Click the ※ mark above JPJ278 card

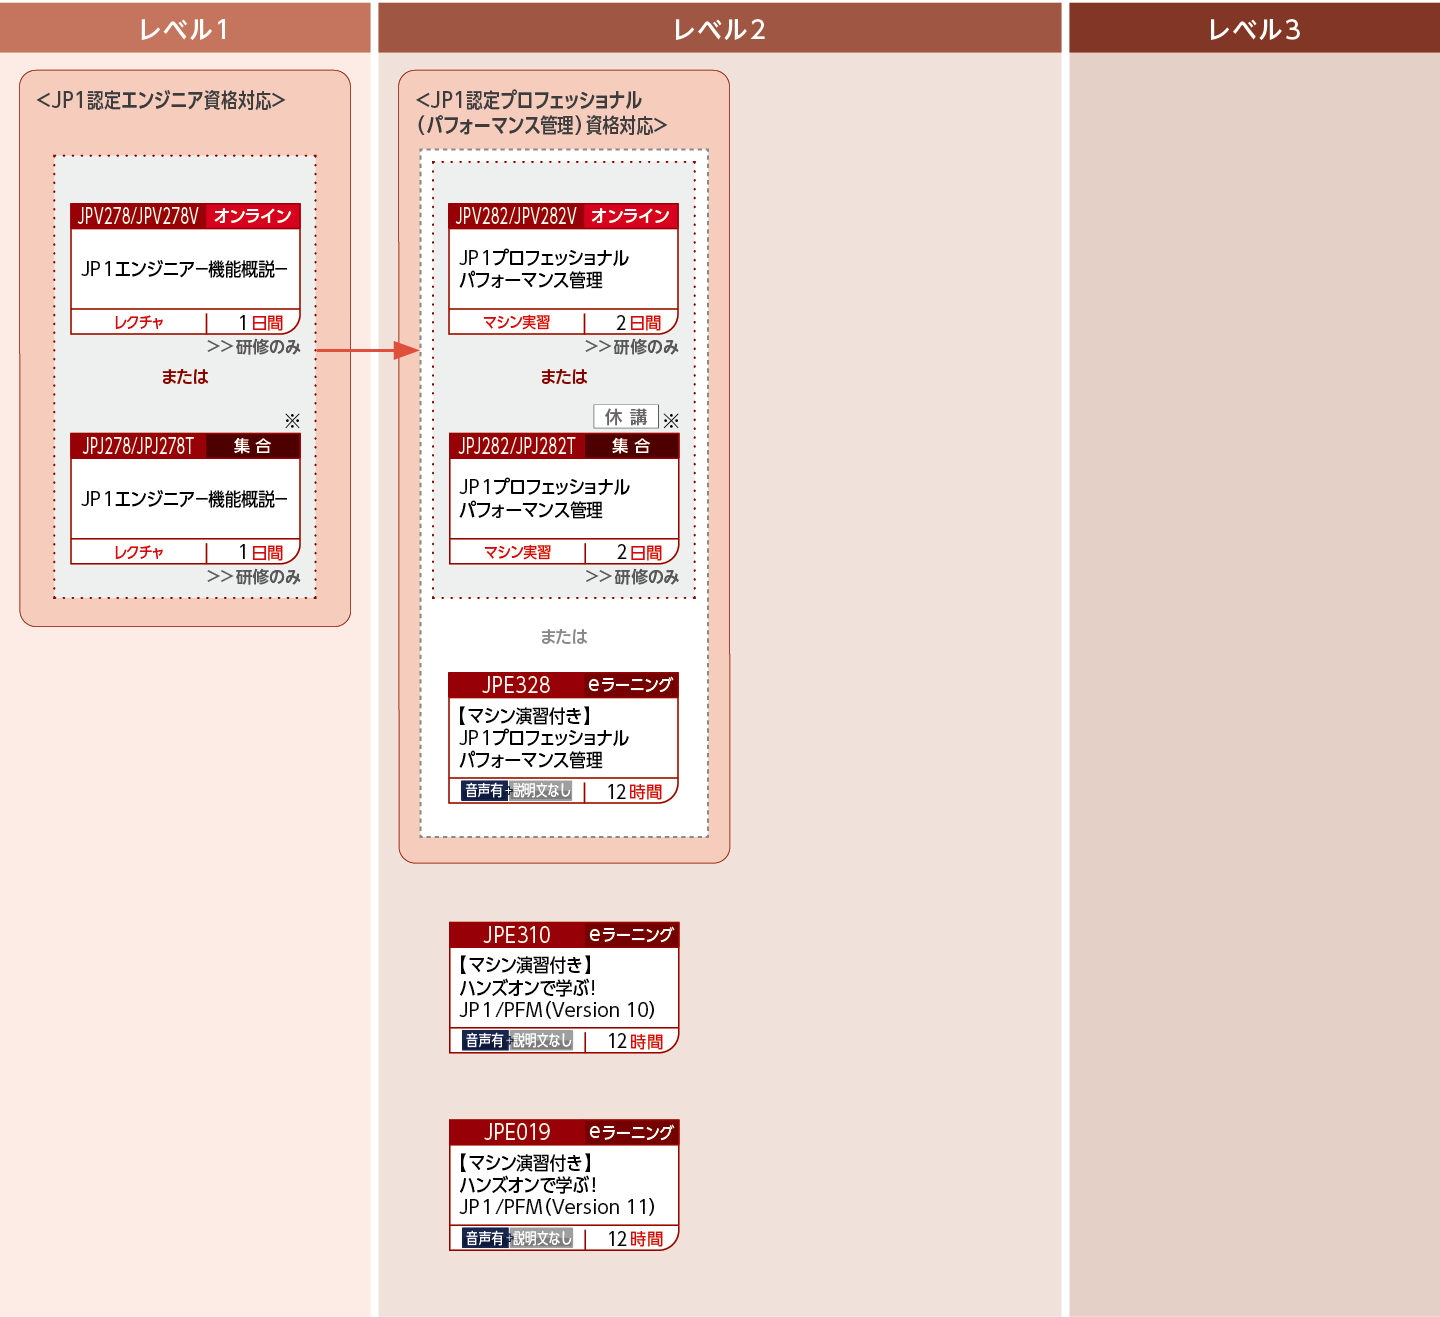tap(292, 420)
